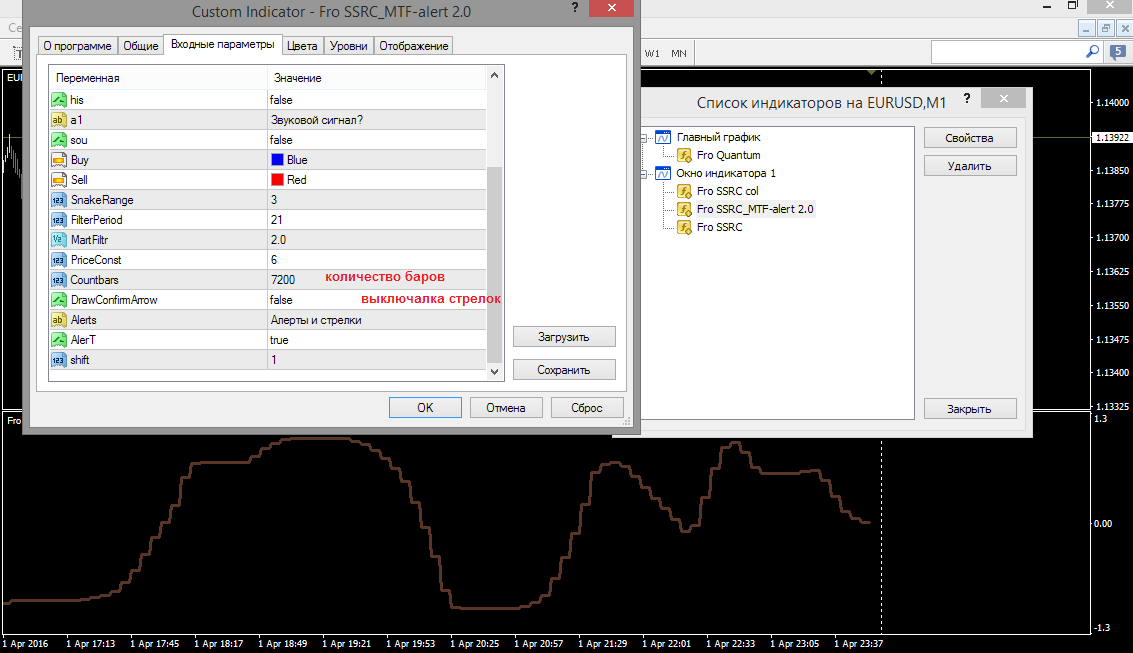The height and width of the screenshot is (653, 1133).
Task: Click the 'Отмена' button
Action: coord(505,407)
